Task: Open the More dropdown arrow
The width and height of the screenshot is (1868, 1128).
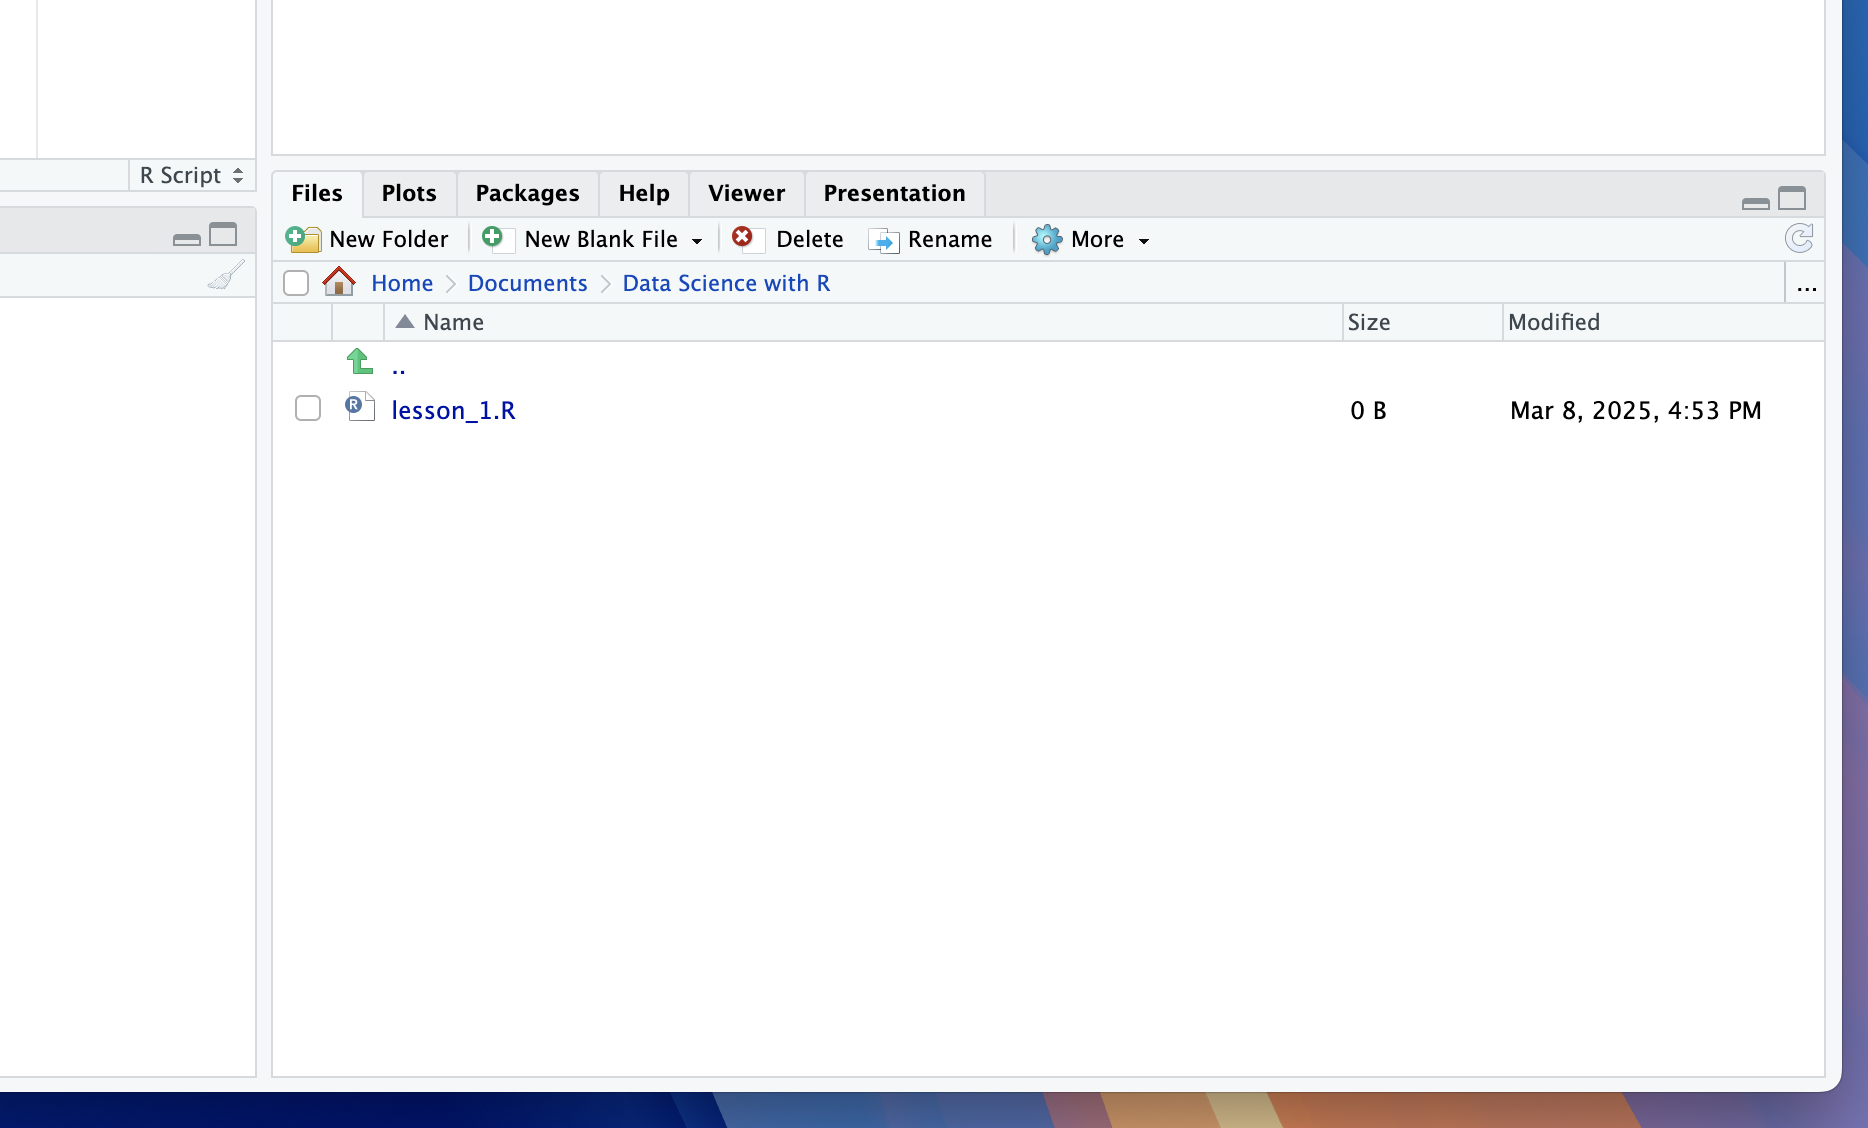Action: pos(1144,240)
